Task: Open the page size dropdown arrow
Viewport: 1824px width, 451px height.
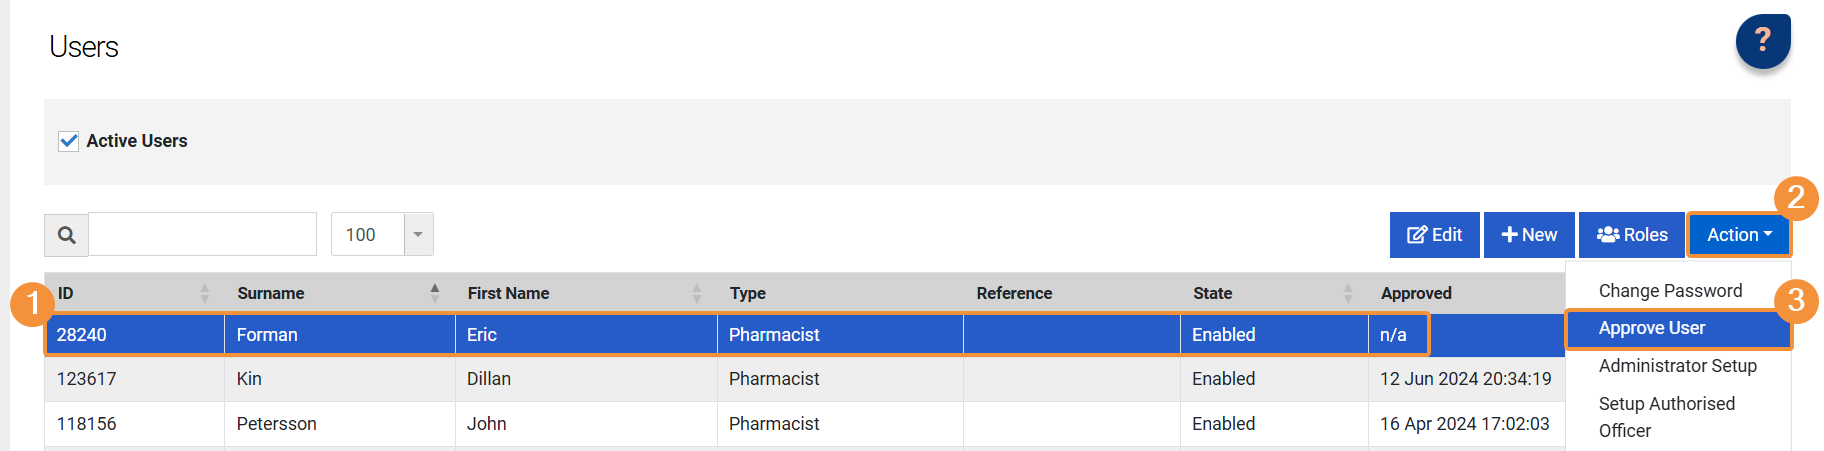Action: [418, 235]
